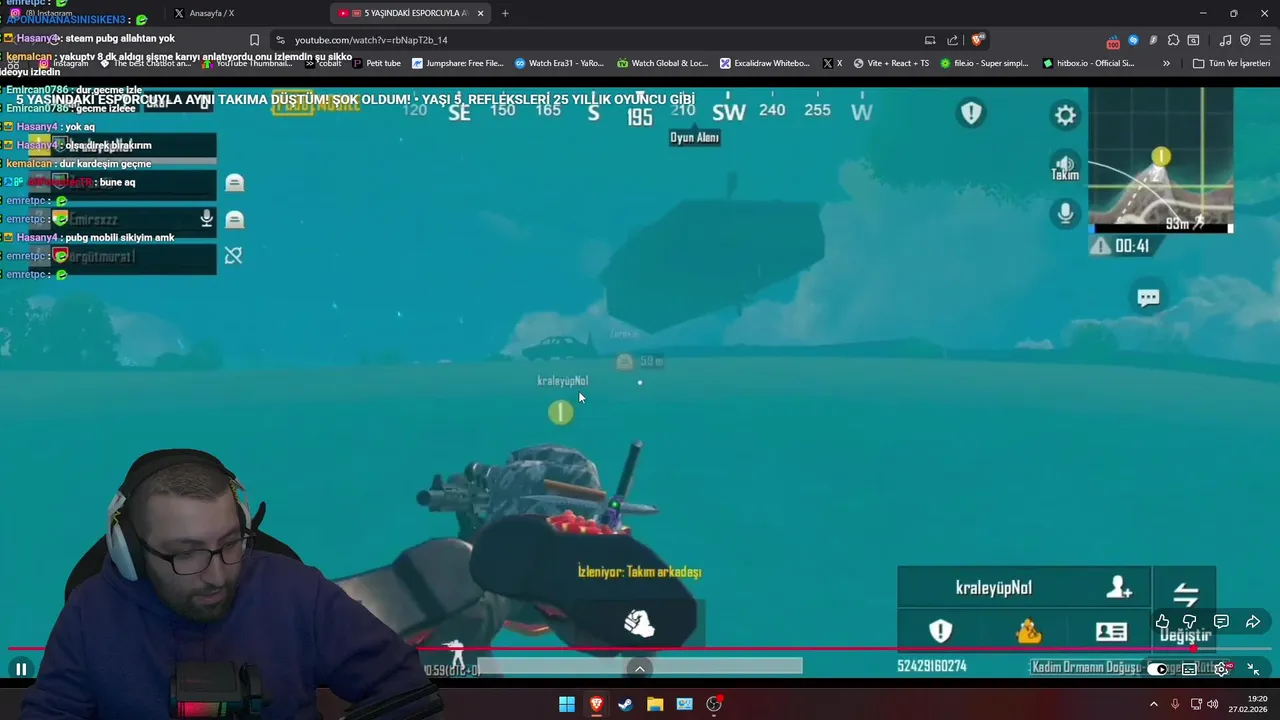The width and height of the screenshot is (1280, 720).
Task: Open YouTube player settings gear
Action: coord(1221,669)
